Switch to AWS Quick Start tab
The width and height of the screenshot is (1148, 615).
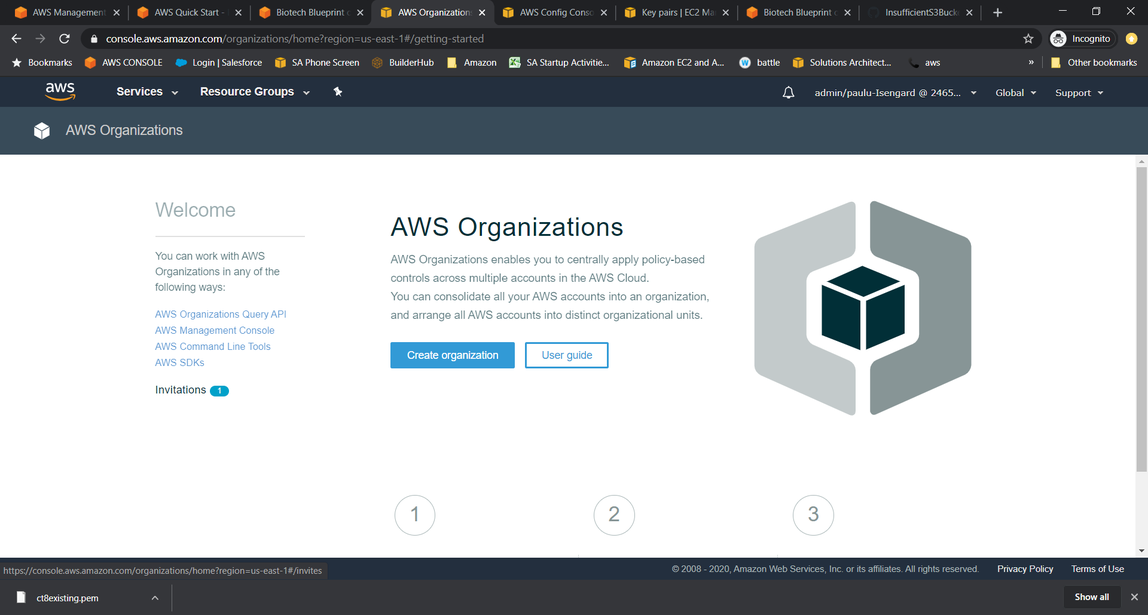pos(188,12)
